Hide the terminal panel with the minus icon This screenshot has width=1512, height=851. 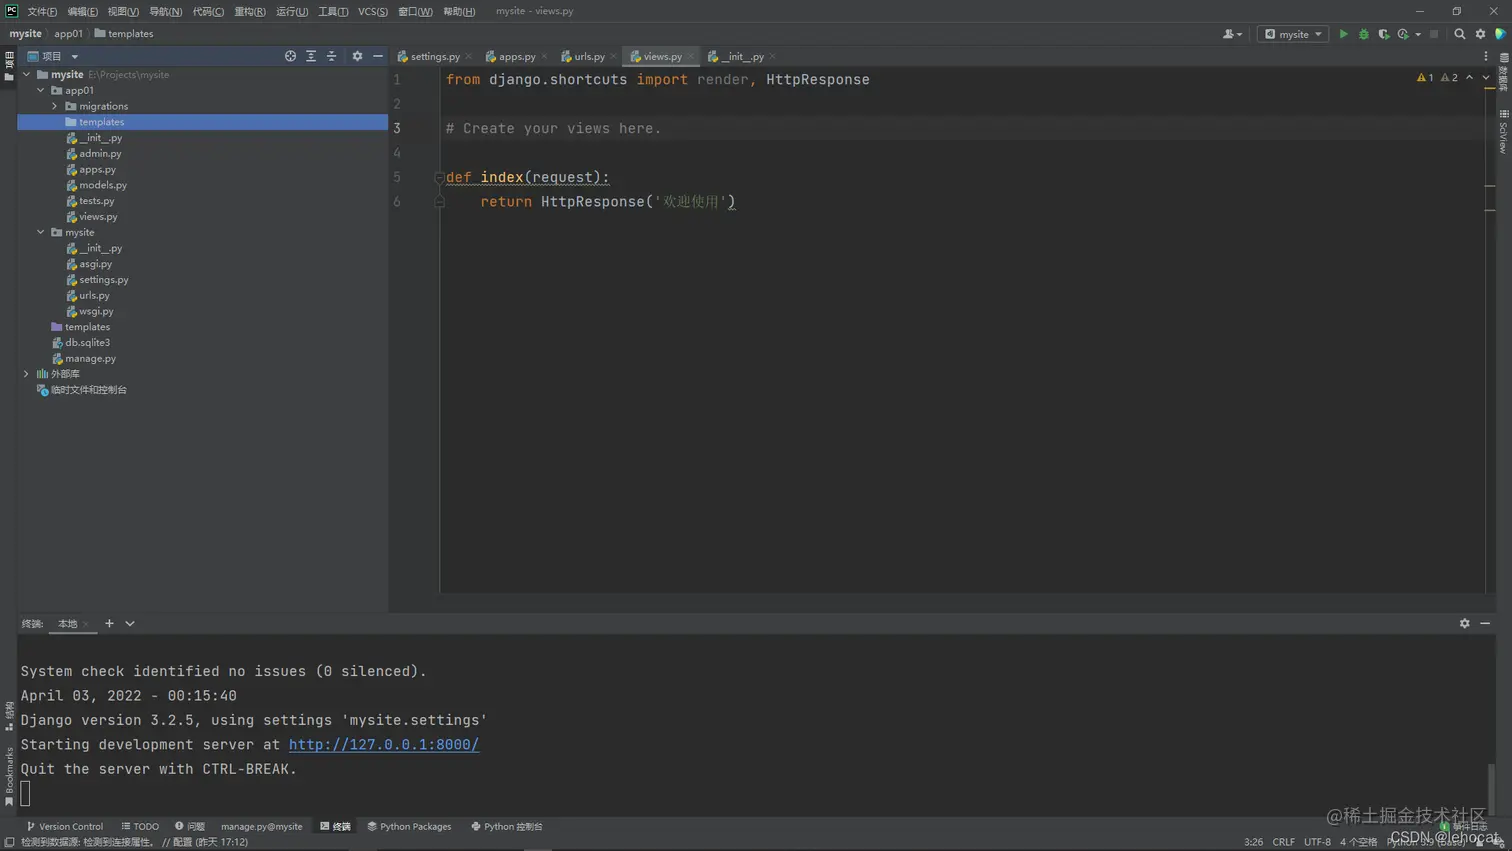point(1485,623)
